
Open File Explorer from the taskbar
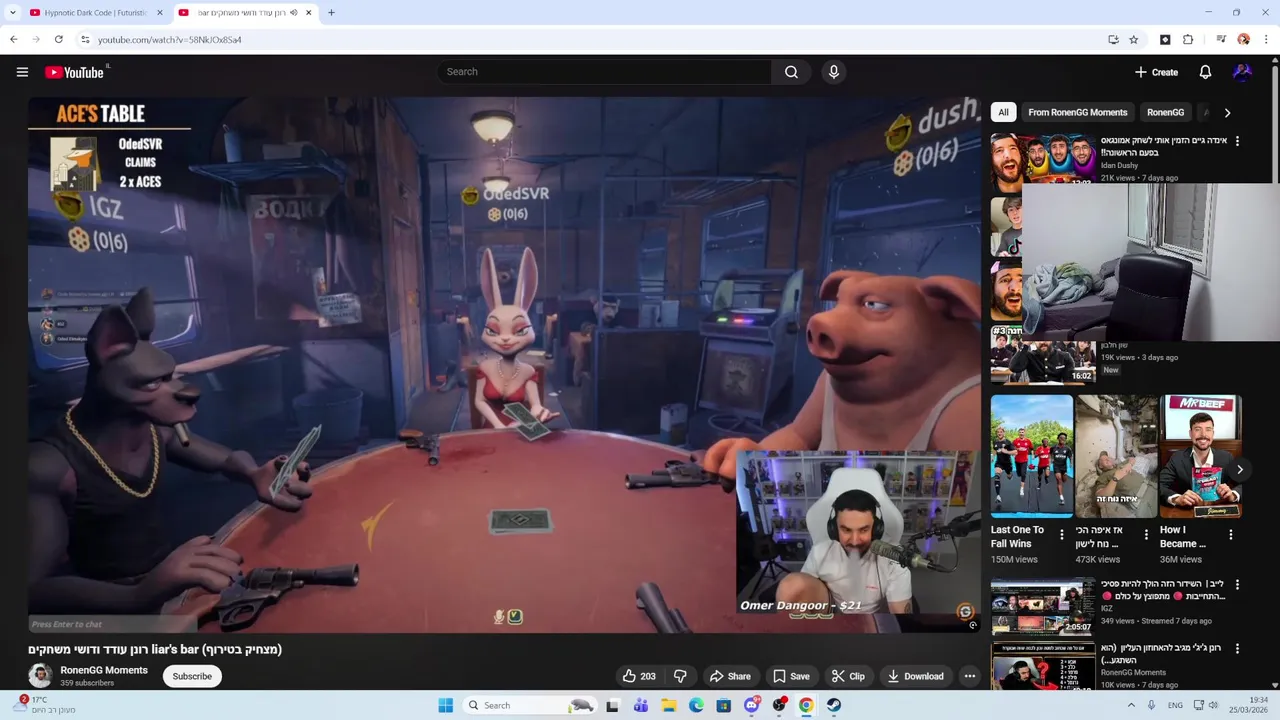point(668,705)
